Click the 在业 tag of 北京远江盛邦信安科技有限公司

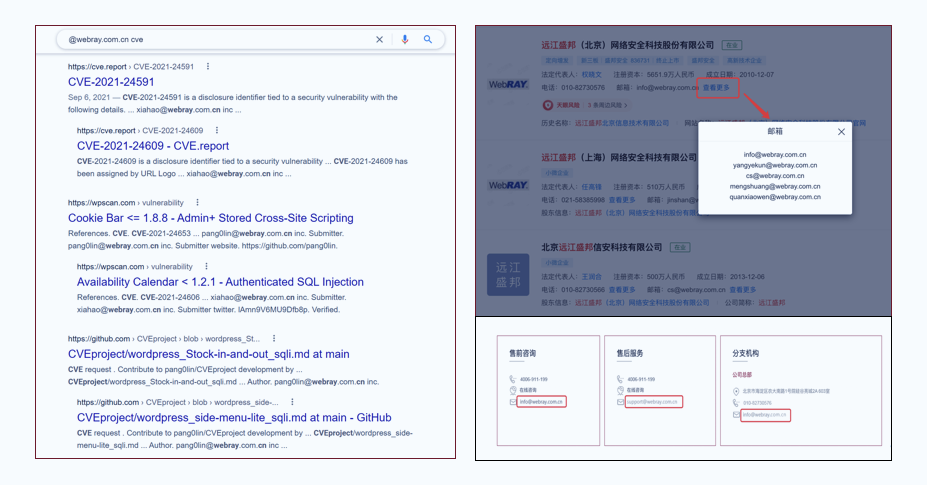click(x=680, y=247)
